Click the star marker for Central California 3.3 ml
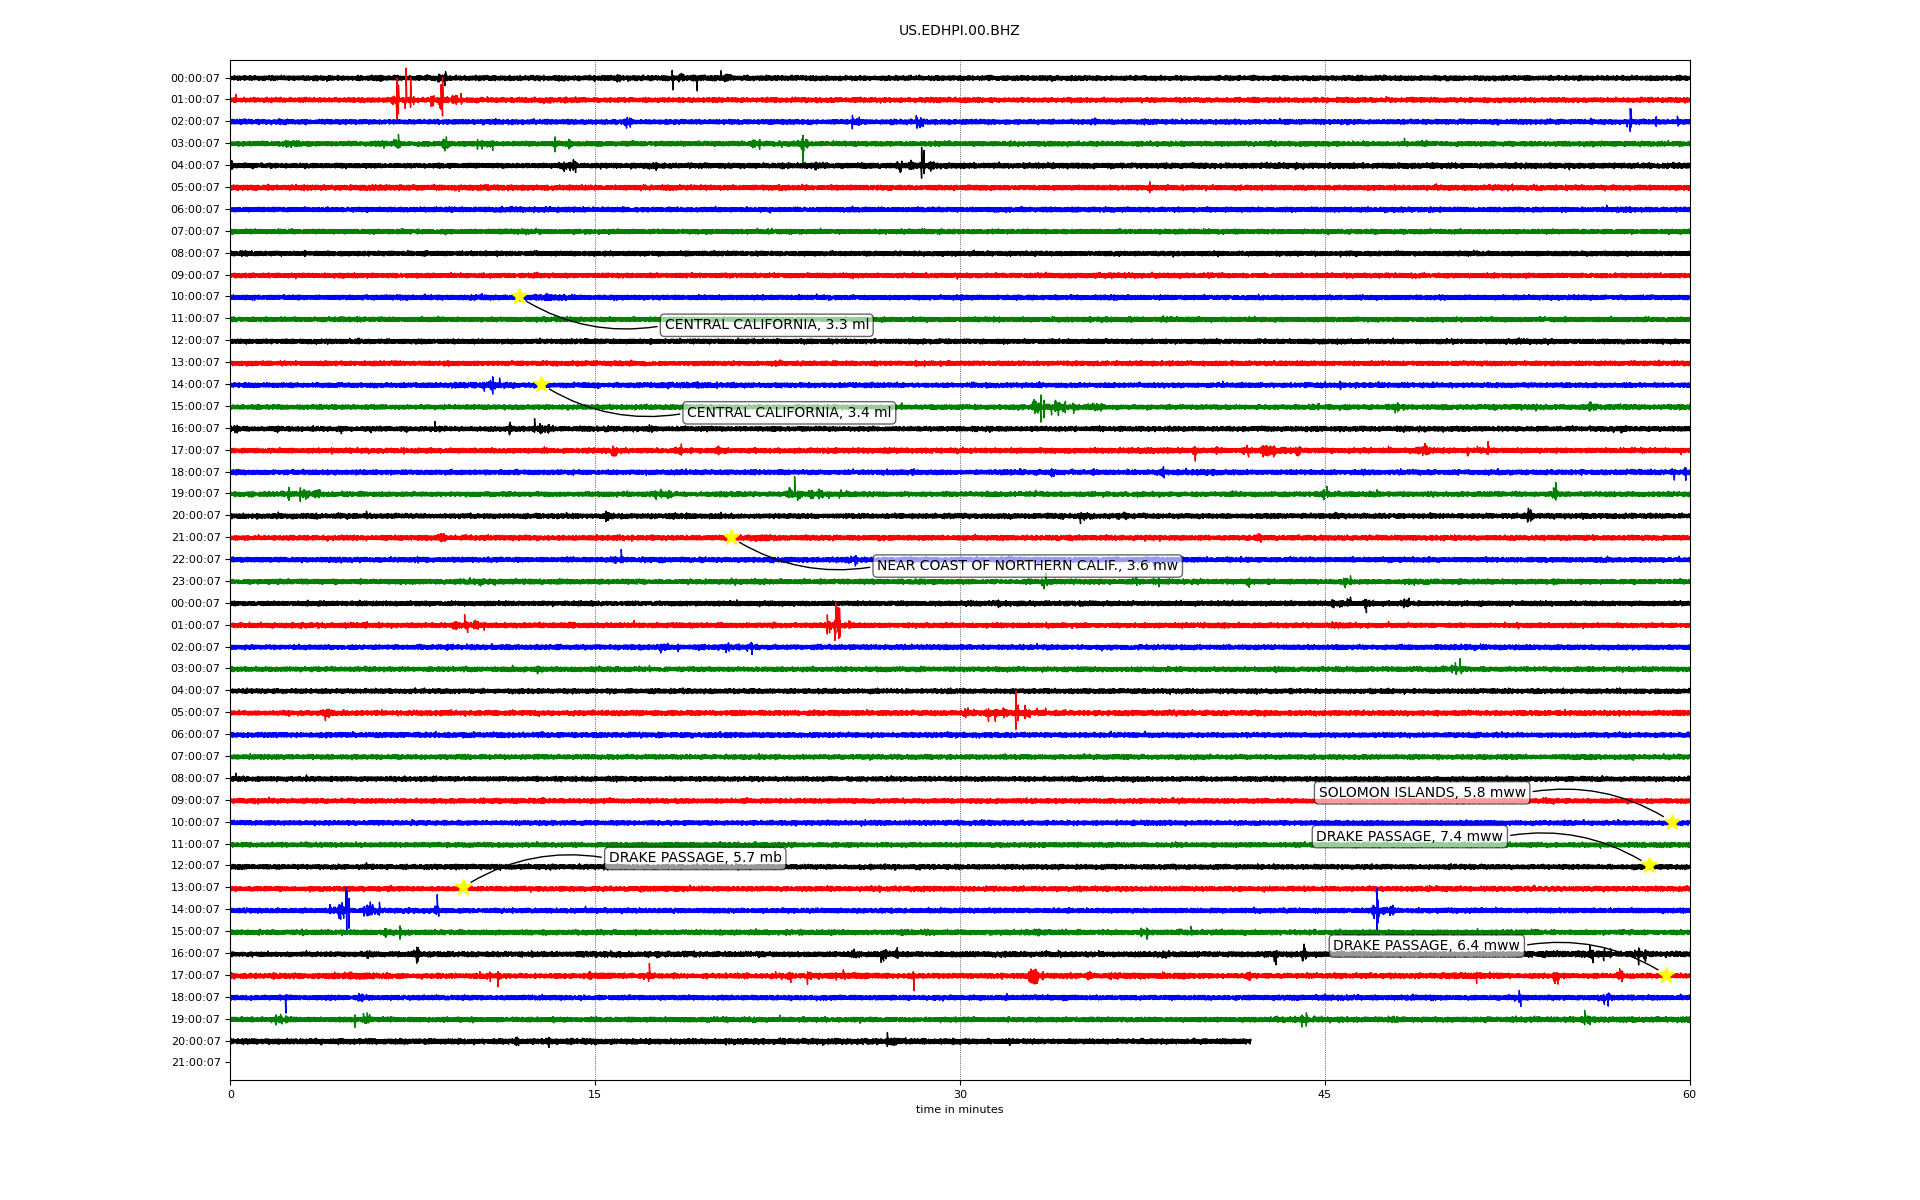Screen dimensions: 1920x1200 point(519,296)
